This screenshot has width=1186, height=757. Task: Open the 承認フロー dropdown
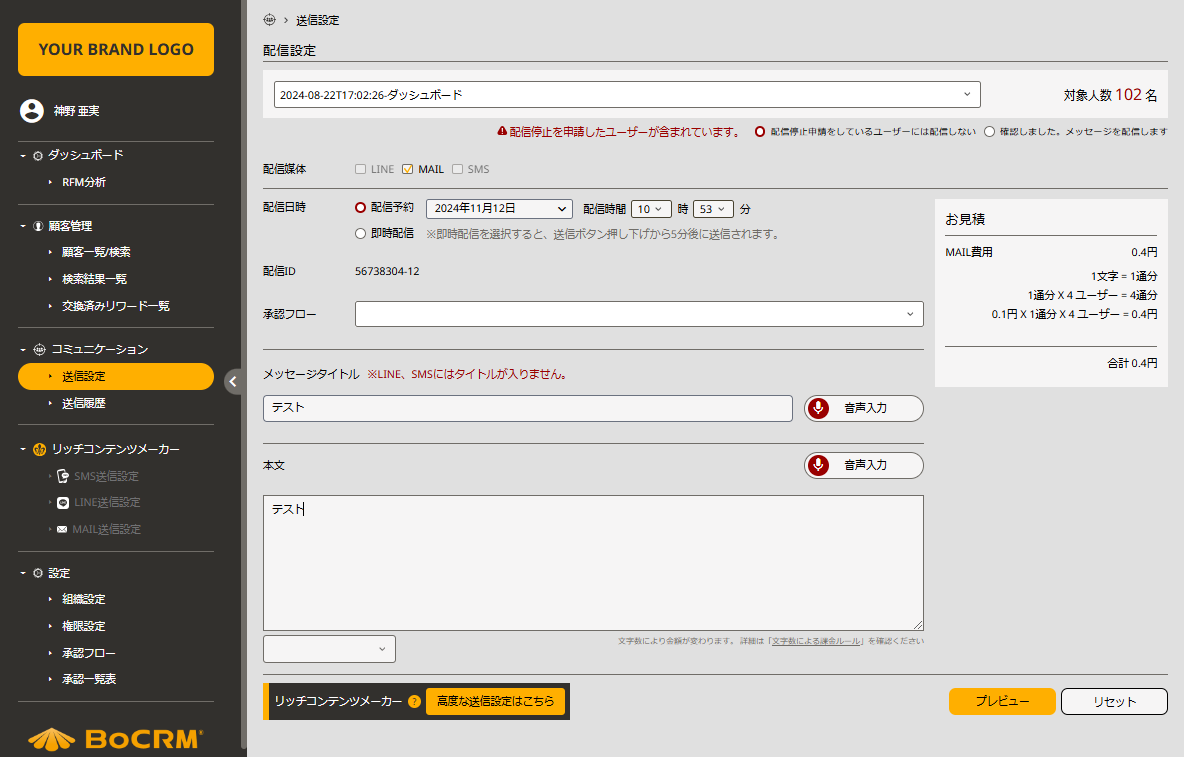click(x=639, y=314)
